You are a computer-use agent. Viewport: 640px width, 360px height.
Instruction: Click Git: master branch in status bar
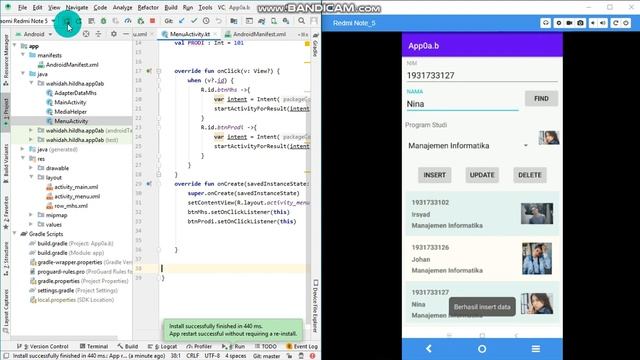point(267,356)
